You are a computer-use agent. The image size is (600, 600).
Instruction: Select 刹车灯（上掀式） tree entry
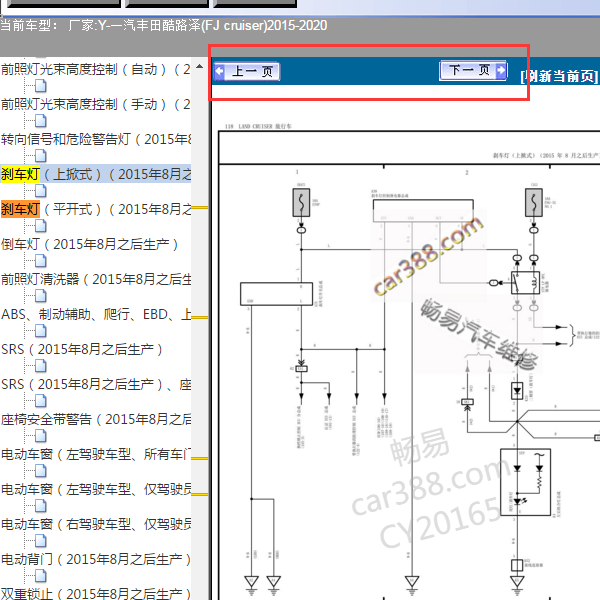[x=96, y=174]
